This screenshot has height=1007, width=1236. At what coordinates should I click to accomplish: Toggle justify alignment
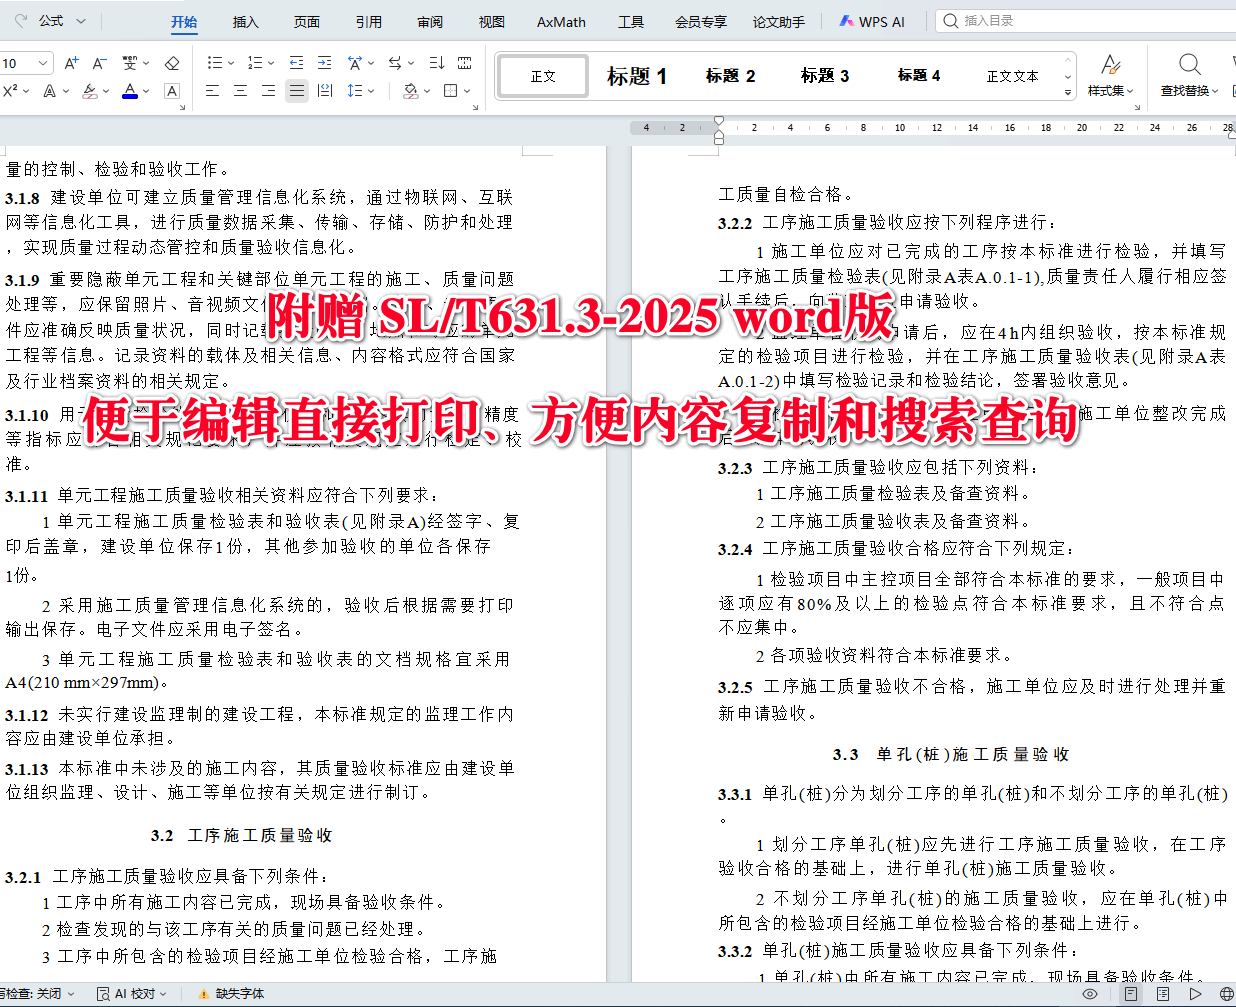(x=297, y=91)
